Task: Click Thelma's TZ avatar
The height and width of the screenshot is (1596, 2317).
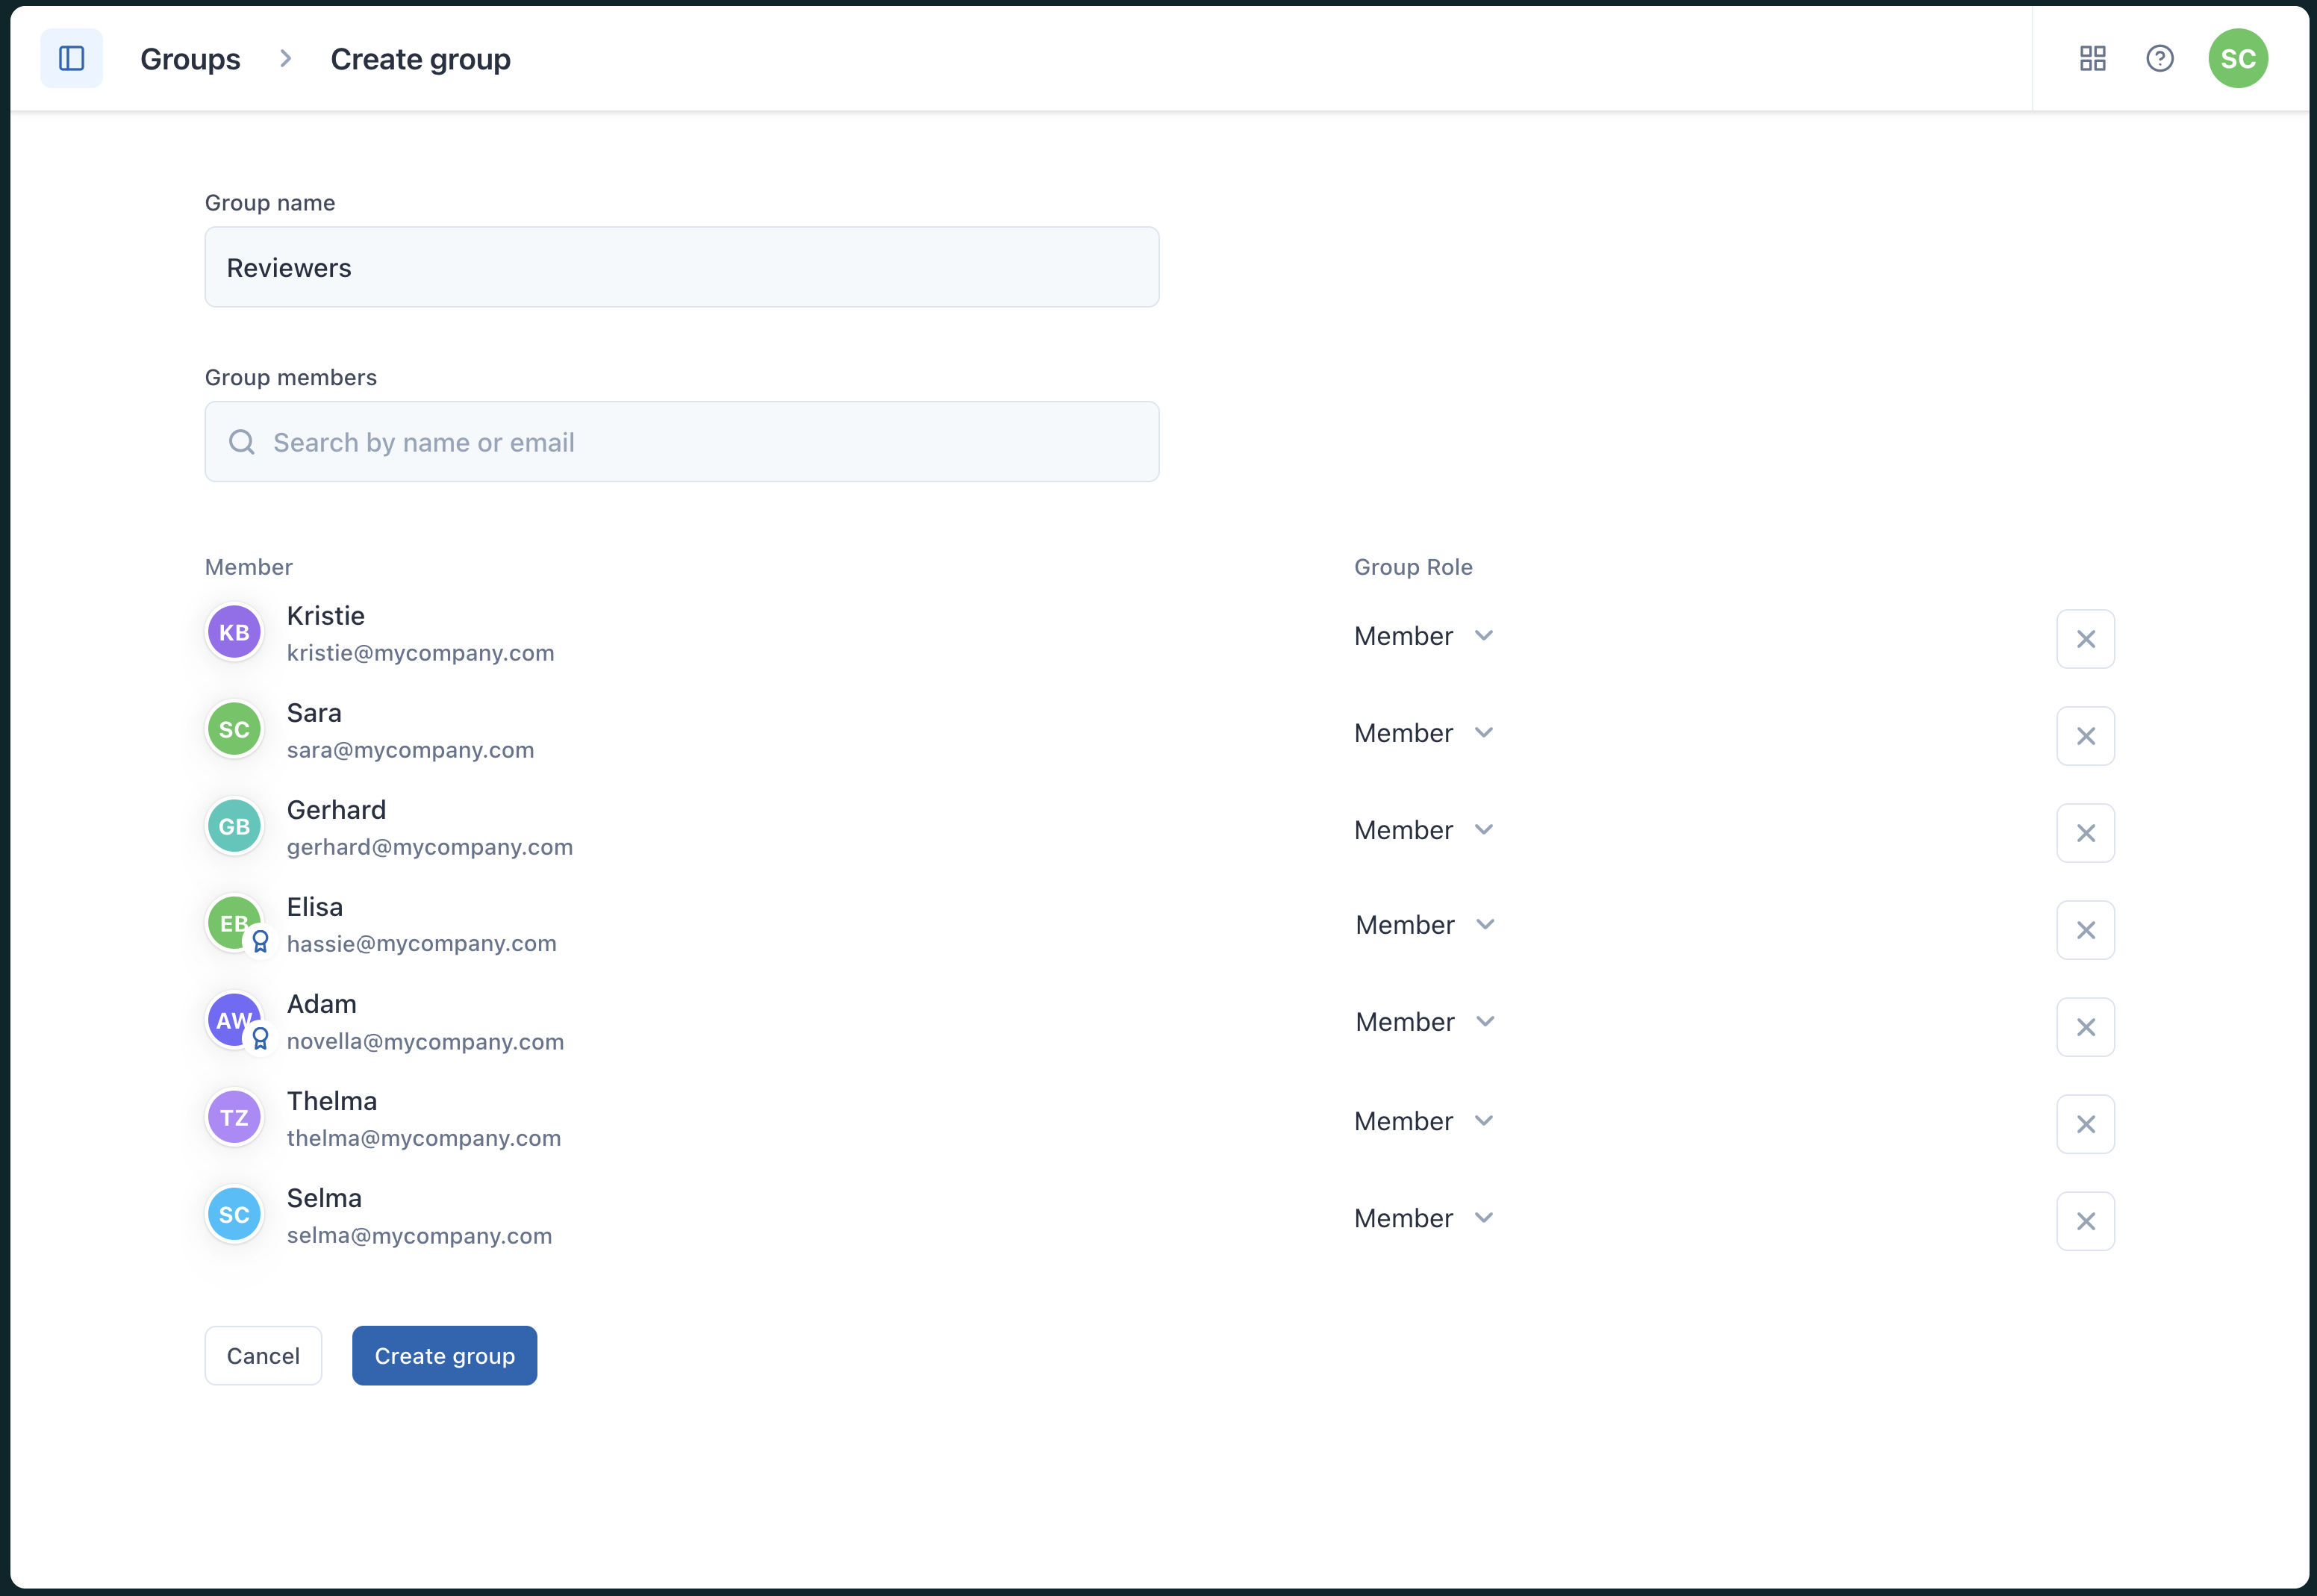Action: (234, 1117)
